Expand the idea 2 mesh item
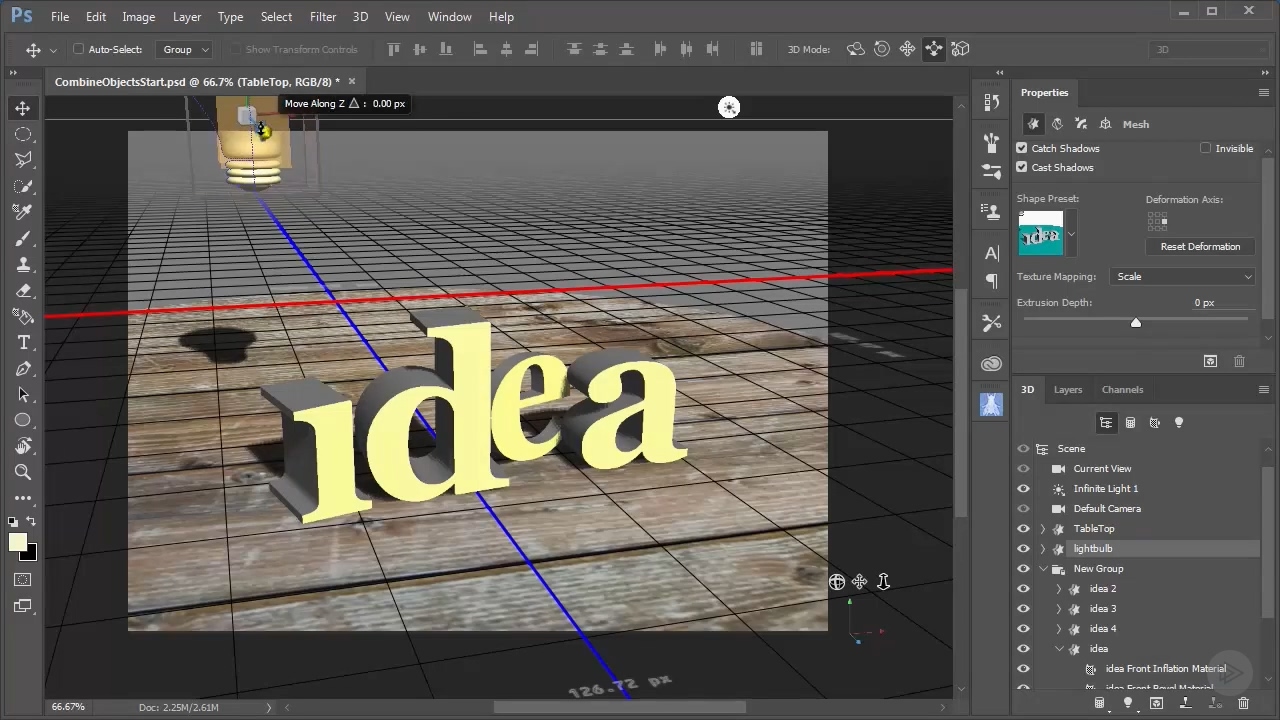 (1059, 589)
